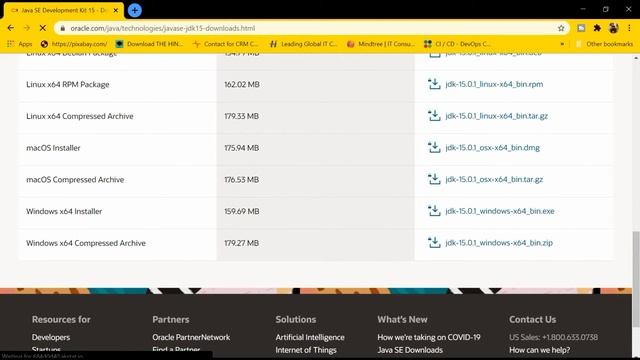Image resolution: width=640 pixels, height=360 pixels.
Task: Click download icon for osx-x64_bin.tar.gz
Action: pos(434,179)
